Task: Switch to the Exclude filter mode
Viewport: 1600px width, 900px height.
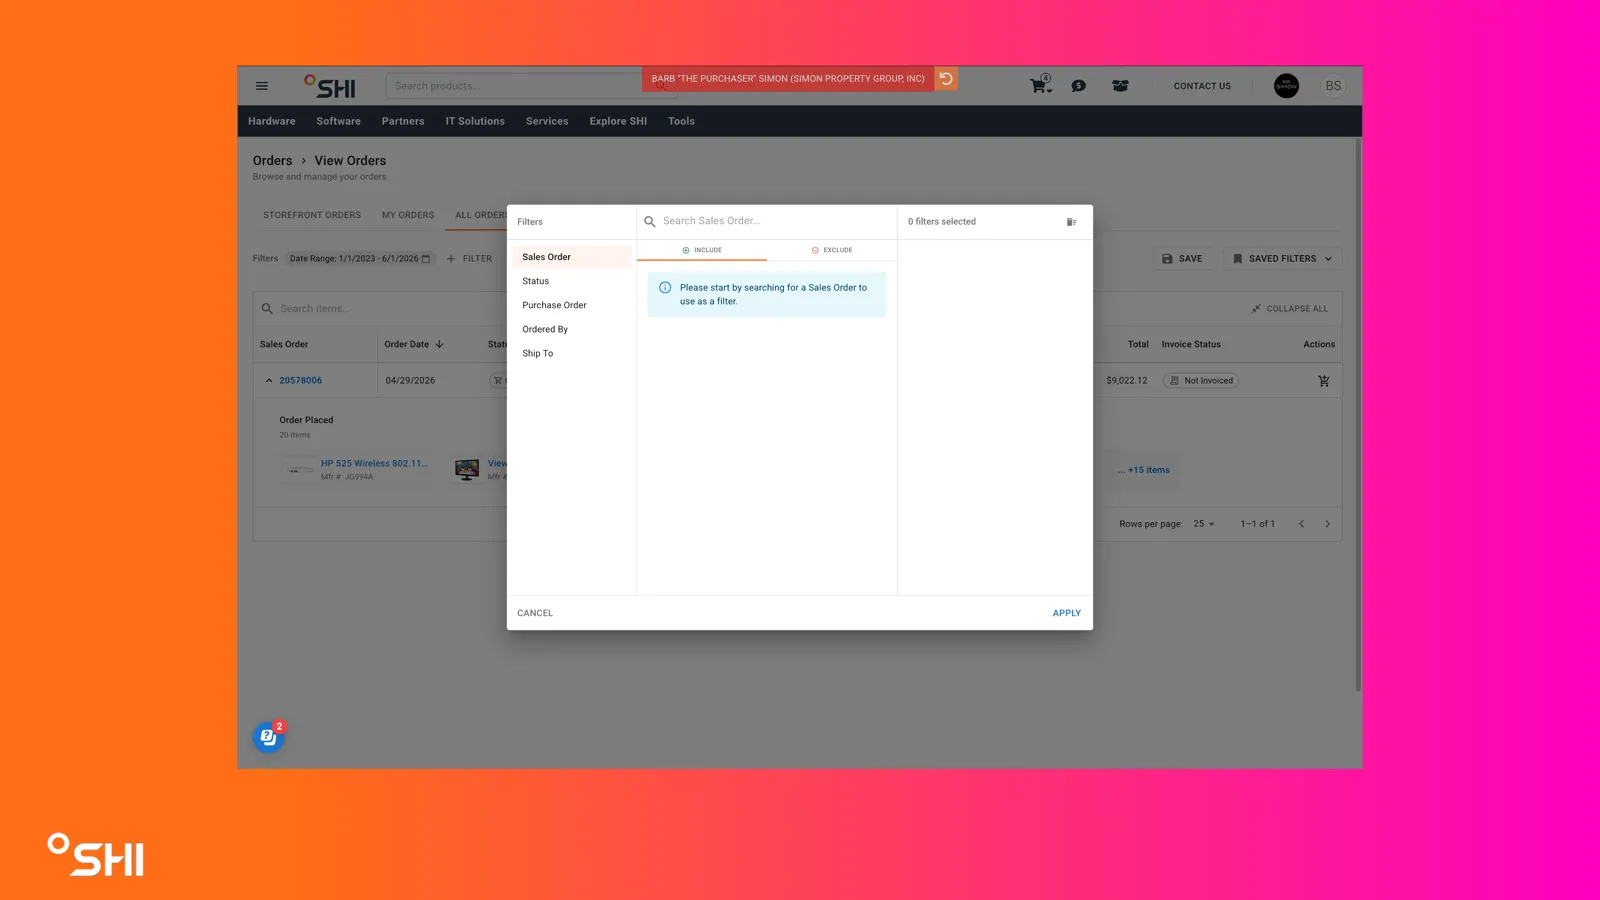Action: 832,250
